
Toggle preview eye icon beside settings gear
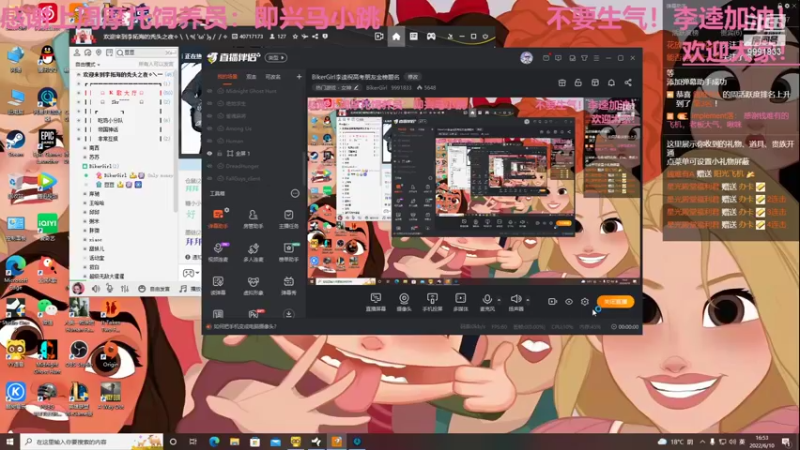569,302
